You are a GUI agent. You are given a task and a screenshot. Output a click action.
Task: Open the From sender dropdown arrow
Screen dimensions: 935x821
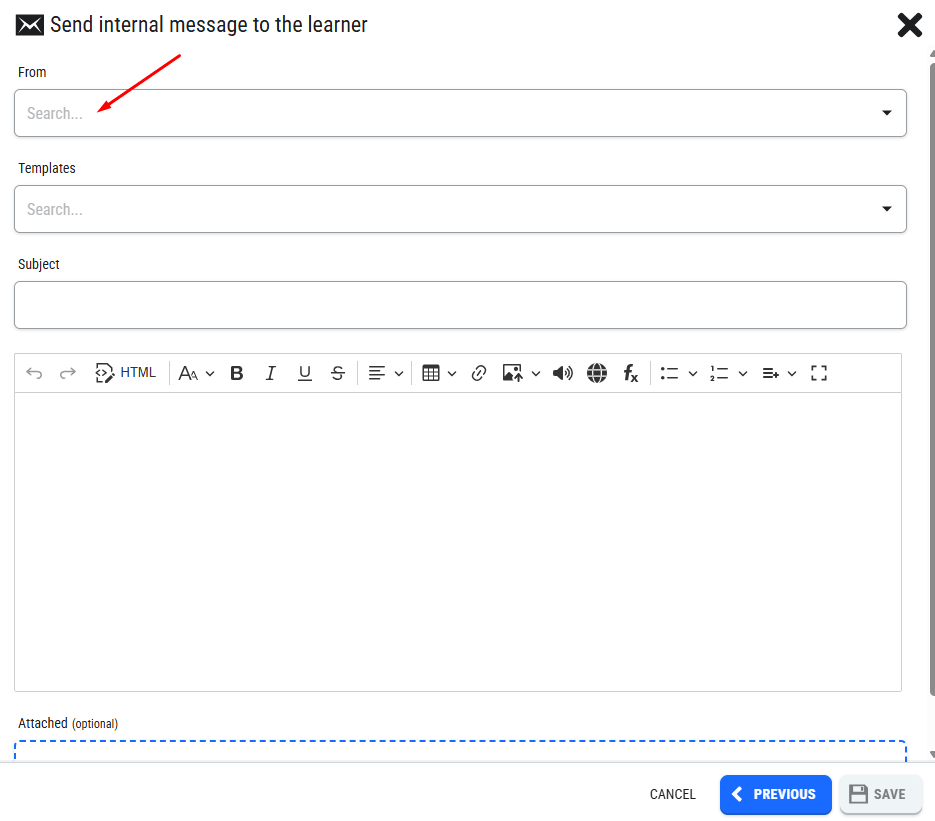point(887,113)
